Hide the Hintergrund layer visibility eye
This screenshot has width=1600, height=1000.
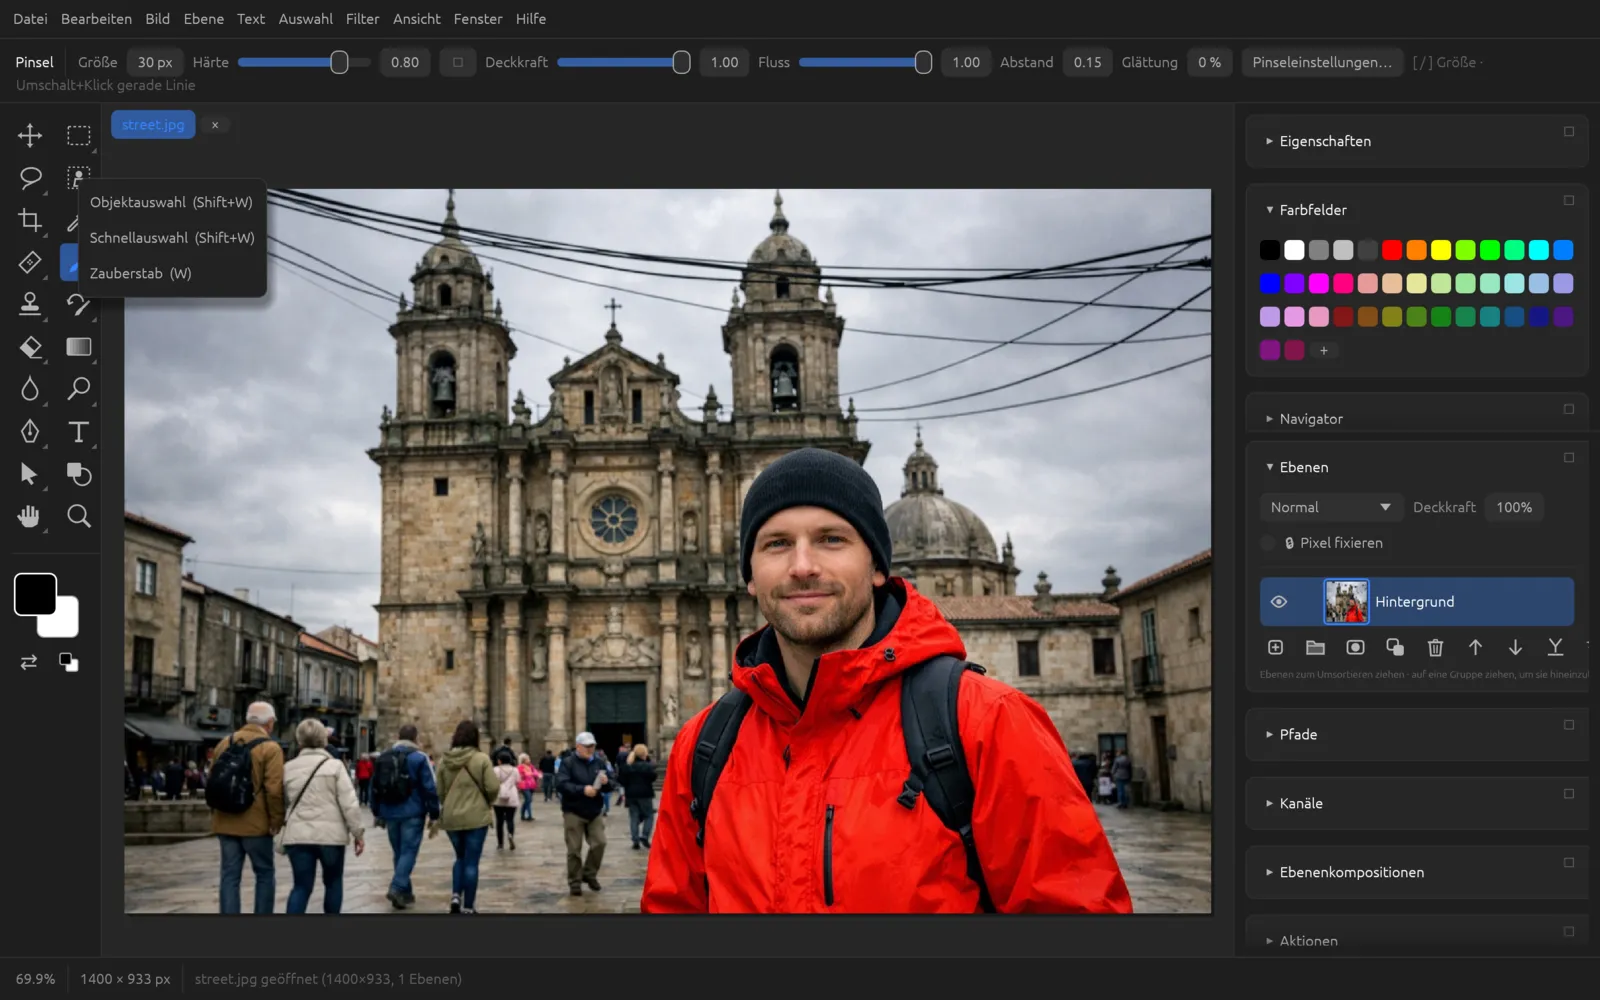pos(1278,602)
